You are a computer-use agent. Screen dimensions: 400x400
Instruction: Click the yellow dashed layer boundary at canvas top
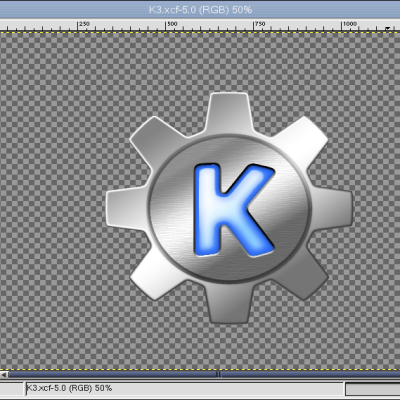[x=200, y=32]
